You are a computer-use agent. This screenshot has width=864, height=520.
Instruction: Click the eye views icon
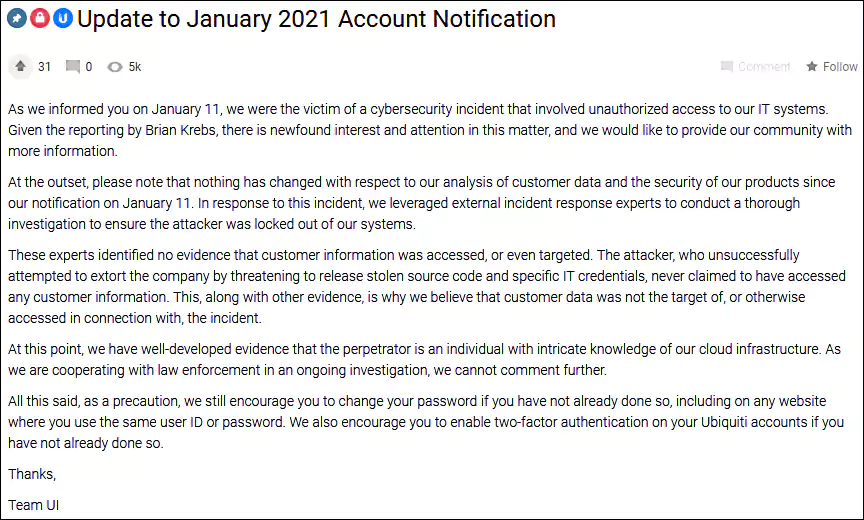pos(115,67)
